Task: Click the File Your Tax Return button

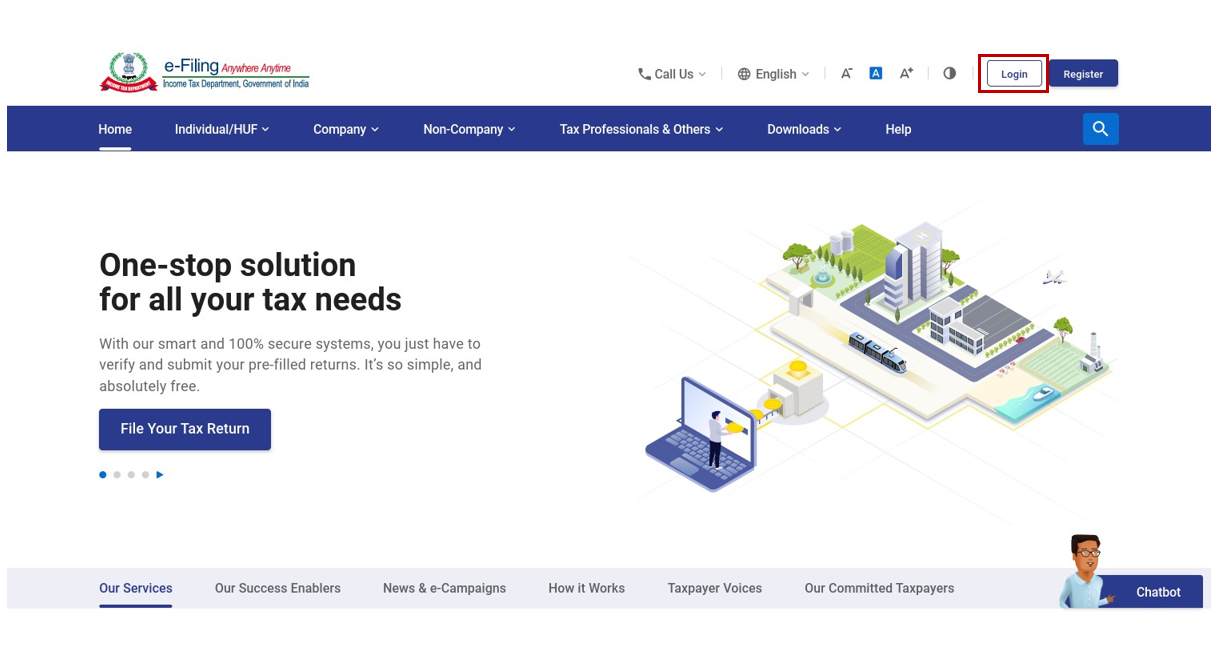Action: 184,429
